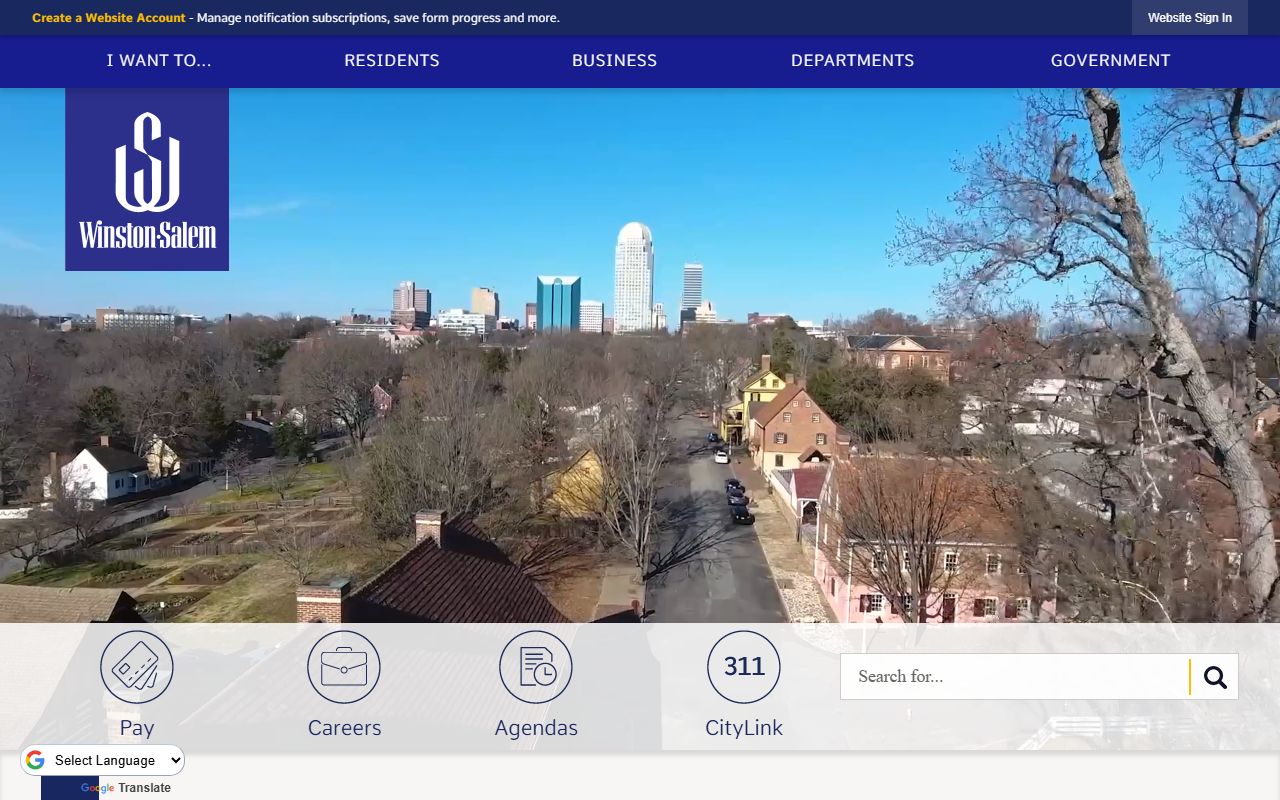The width and height of the screenshot is (1280, 800).
Task: Click the Create a Website Account link
Action: (109, 18)
